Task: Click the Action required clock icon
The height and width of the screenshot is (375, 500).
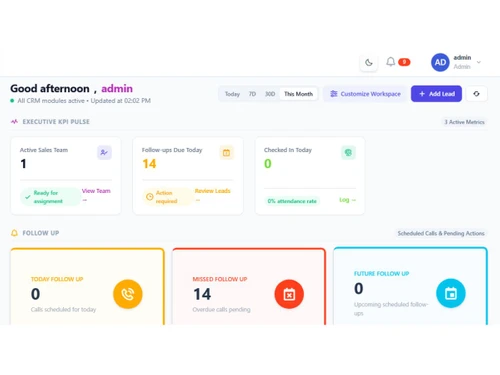Action: [150, 197]
